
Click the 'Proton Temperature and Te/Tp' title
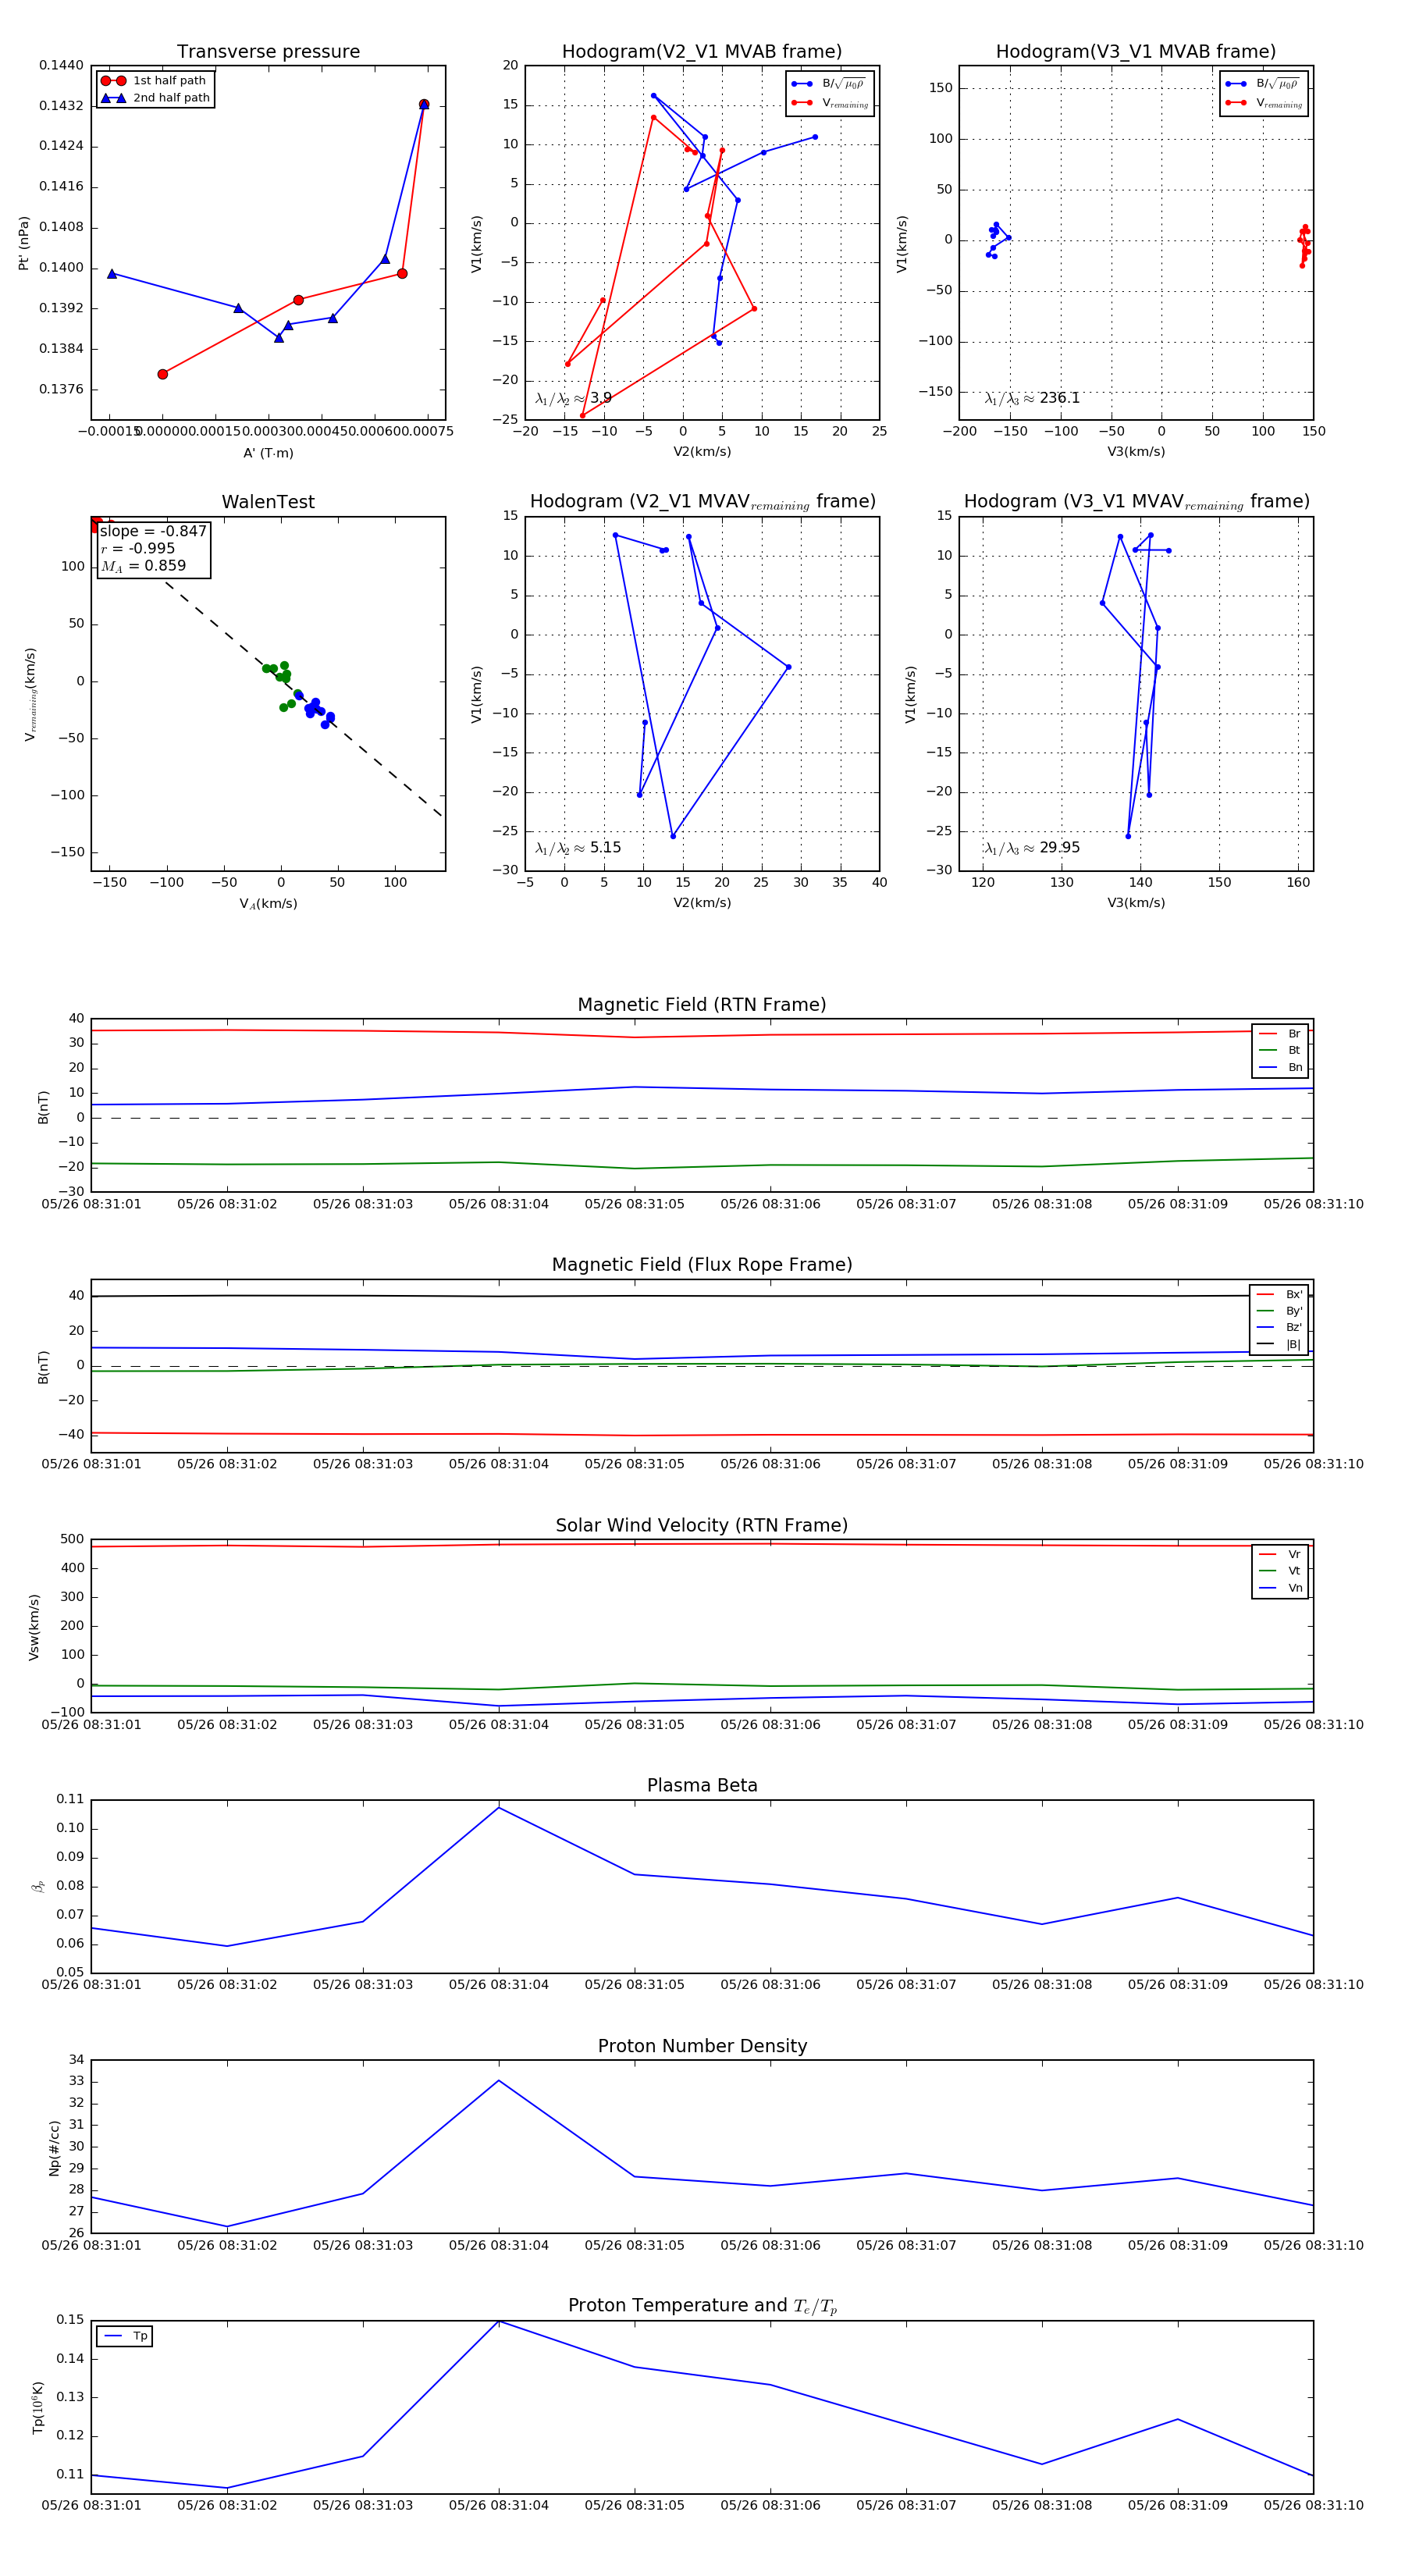[x=702, y=2306]
